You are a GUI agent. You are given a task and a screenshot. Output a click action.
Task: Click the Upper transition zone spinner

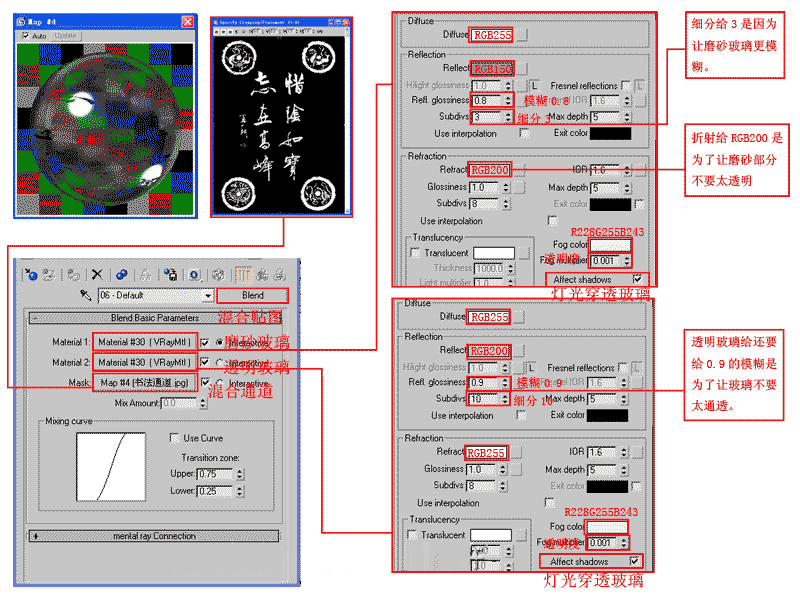click(240, 474)
